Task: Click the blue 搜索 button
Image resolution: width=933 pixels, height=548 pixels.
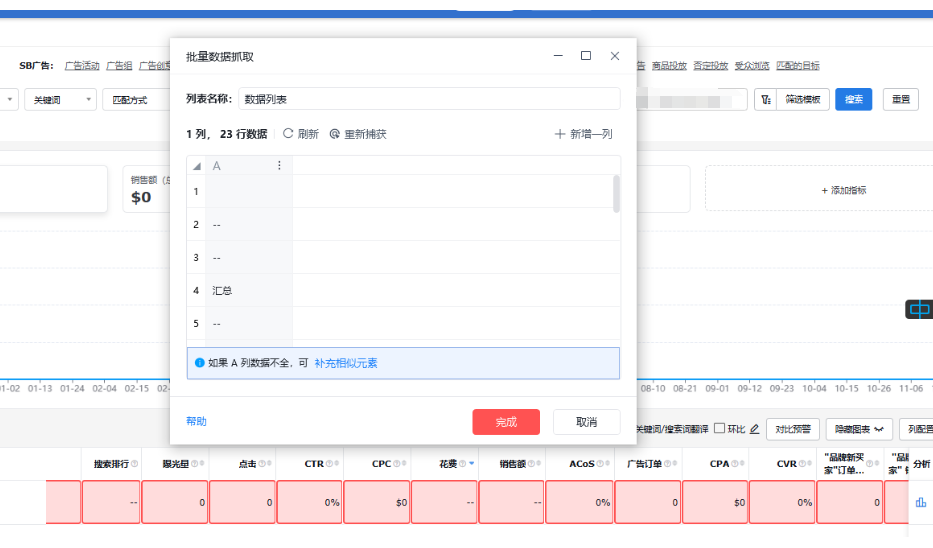Action: 854,99
